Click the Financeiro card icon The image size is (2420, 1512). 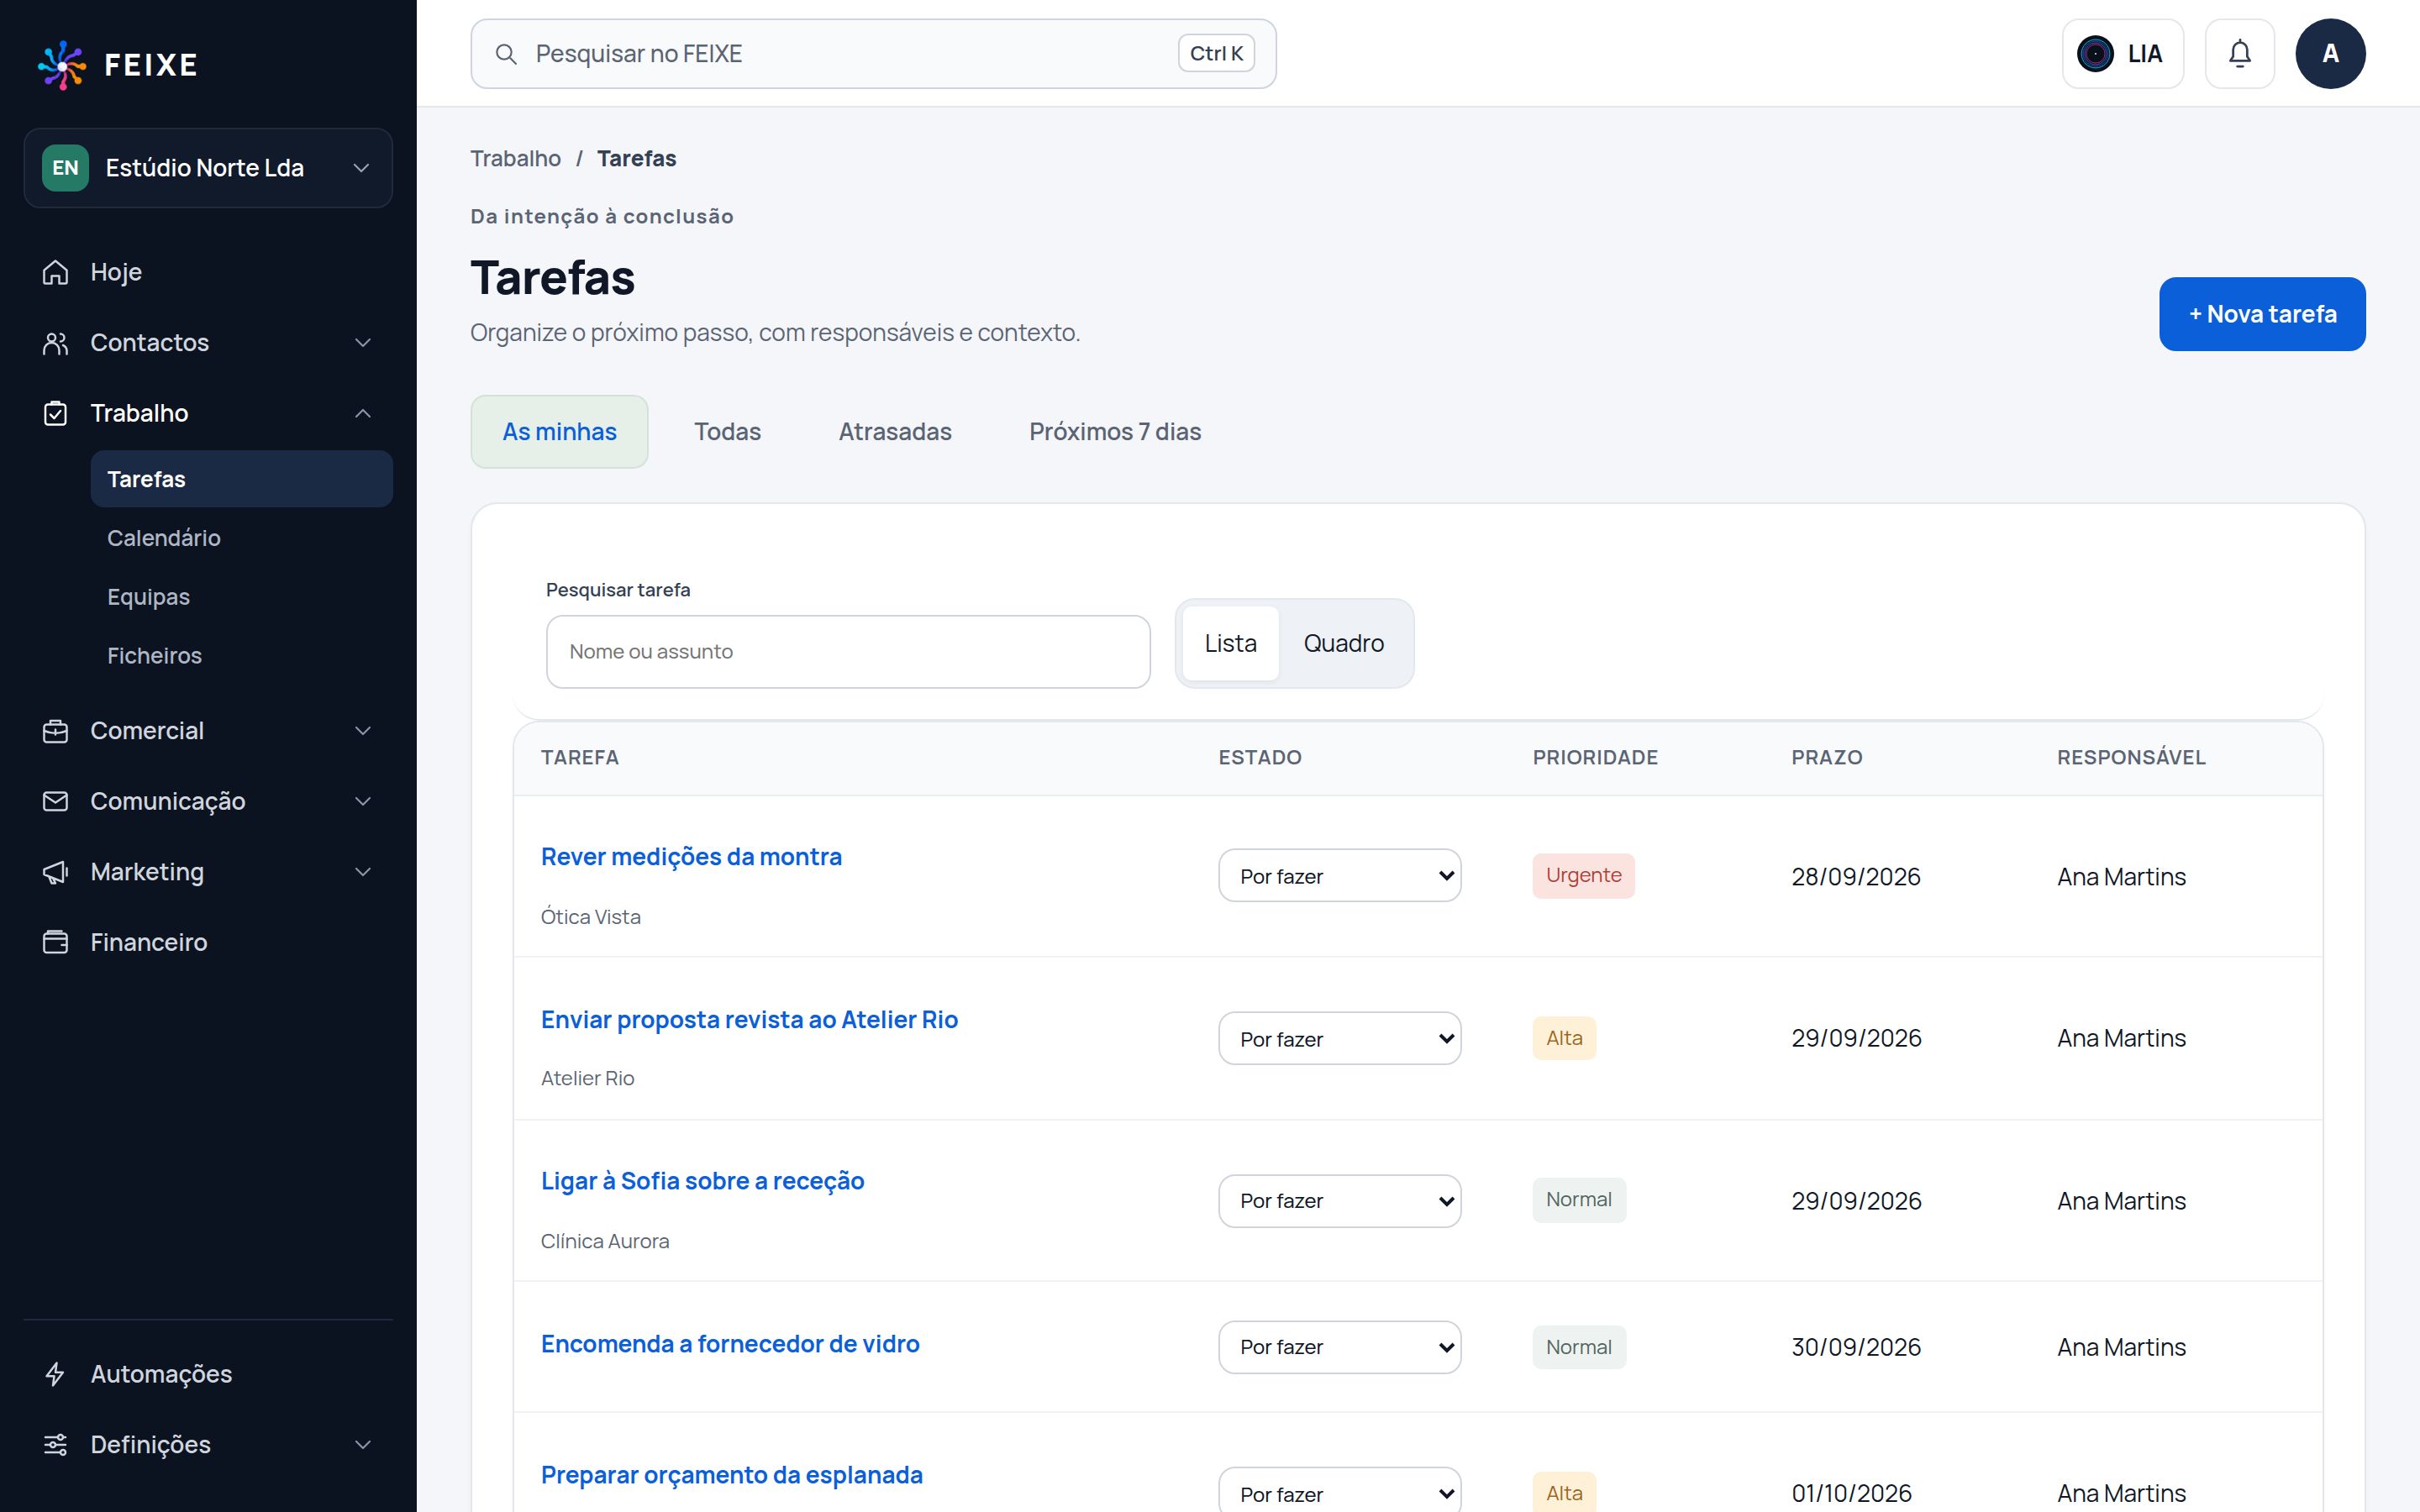56,942
